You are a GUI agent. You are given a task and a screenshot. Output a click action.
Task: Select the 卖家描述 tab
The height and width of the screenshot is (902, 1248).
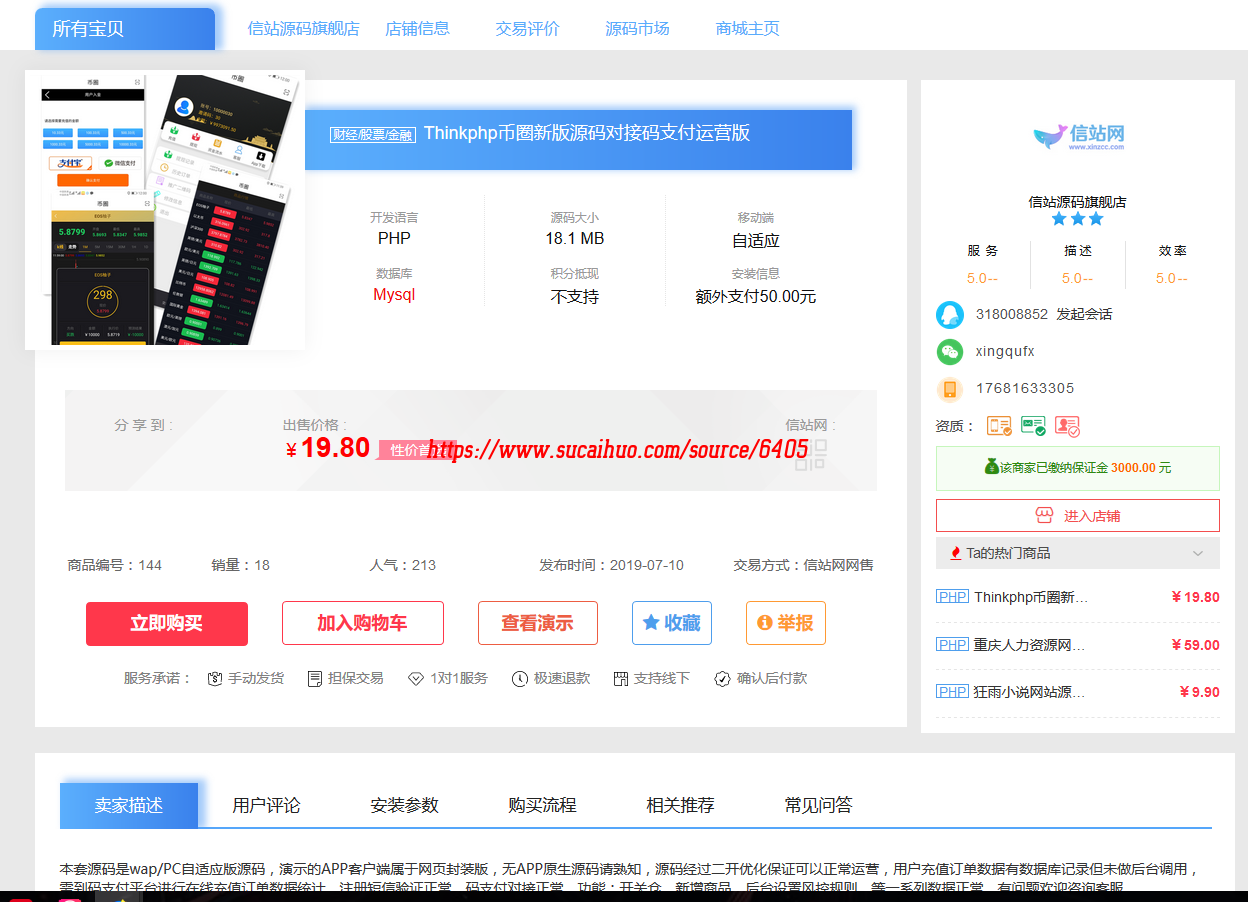tap(129, 806)
